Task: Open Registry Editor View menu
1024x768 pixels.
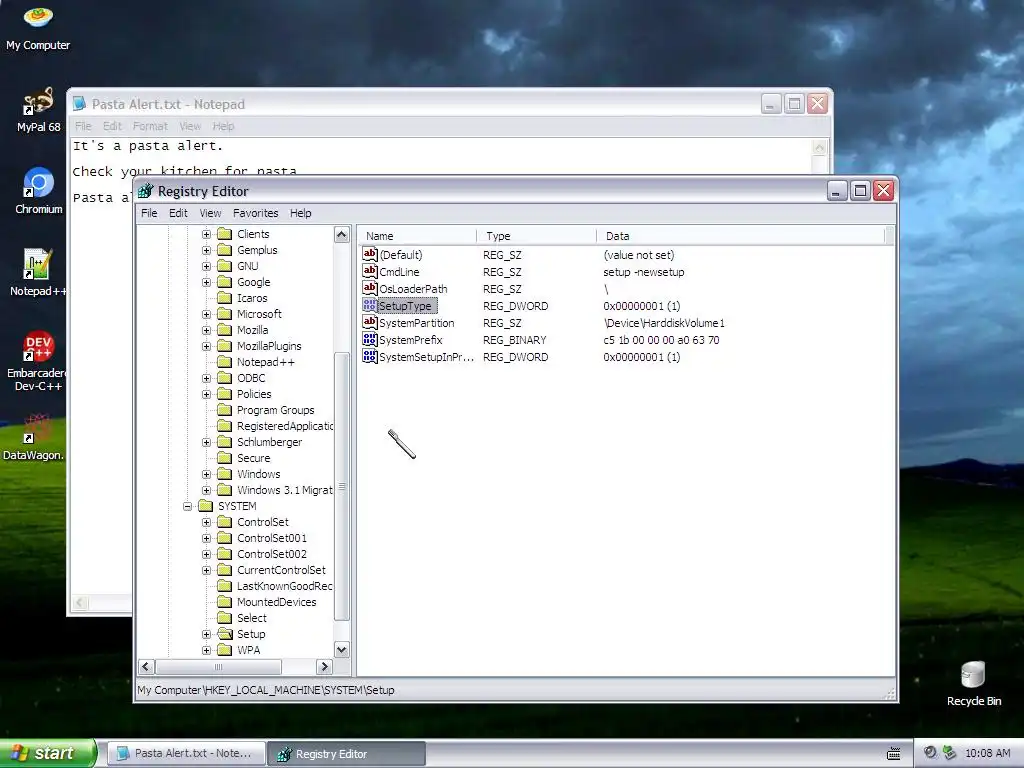Action: click(210, 213)
